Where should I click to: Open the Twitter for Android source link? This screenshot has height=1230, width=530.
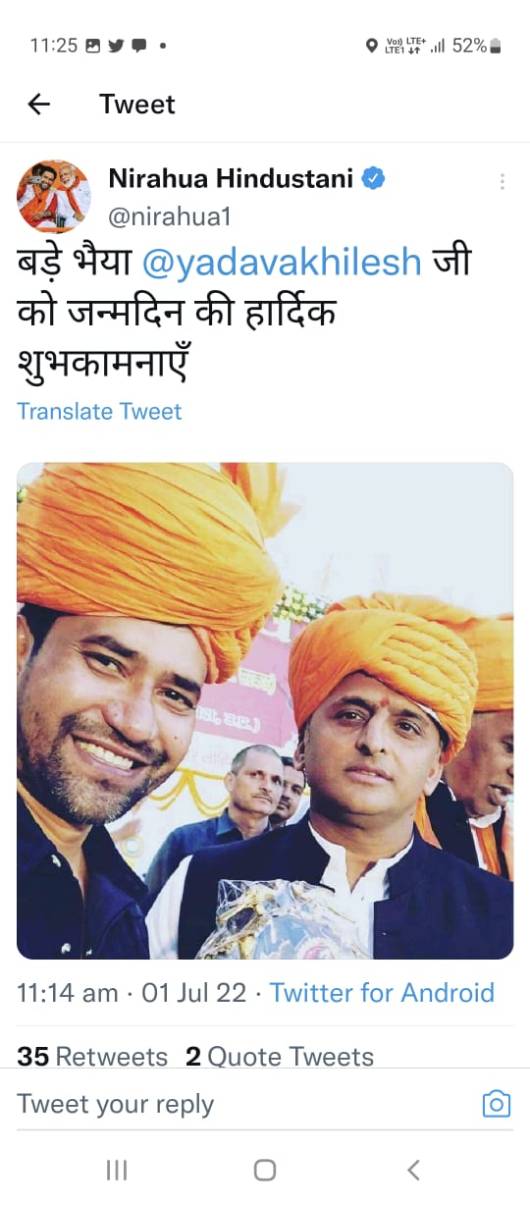(382, 992)
